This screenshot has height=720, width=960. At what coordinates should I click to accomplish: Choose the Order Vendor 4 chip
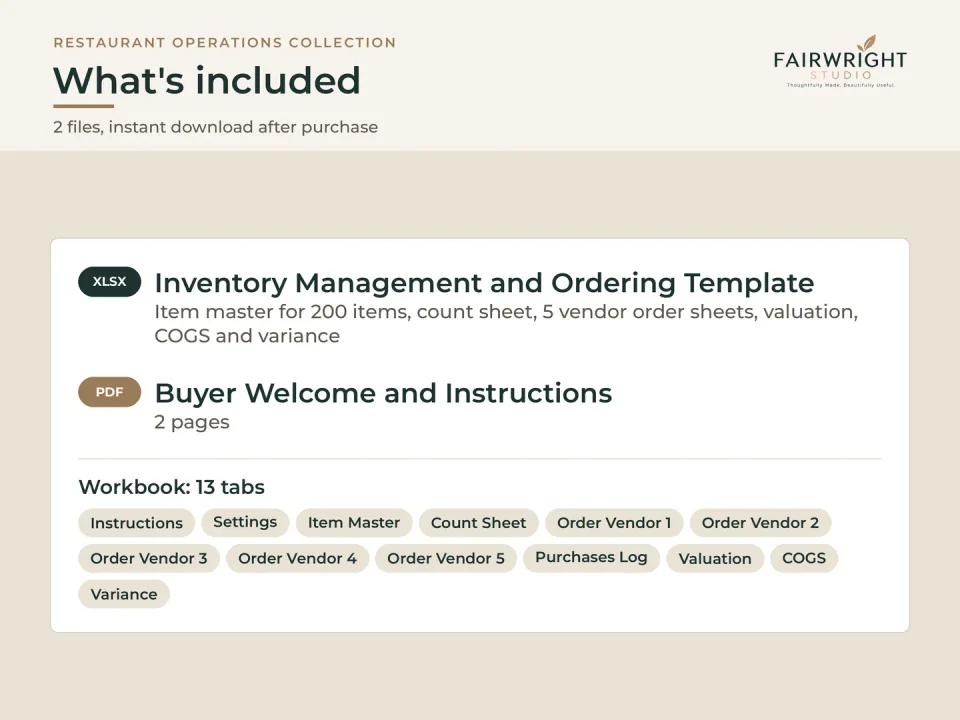298,558
